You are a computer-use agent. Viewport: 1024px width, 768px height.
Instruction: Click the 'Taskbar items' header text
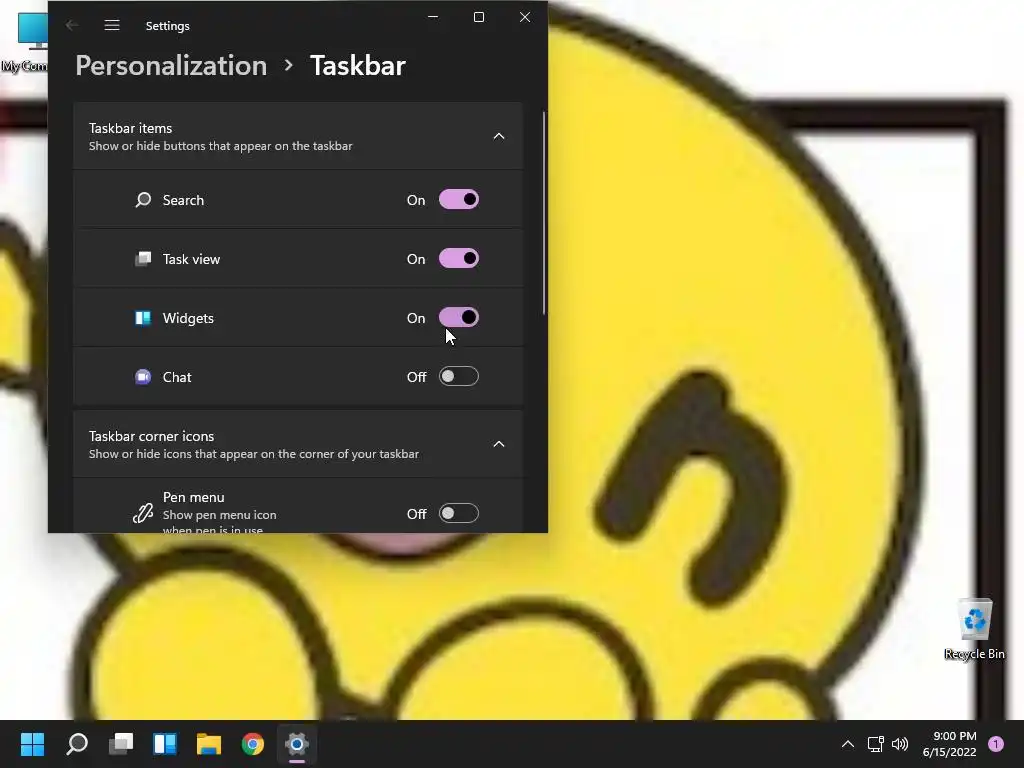(x=131, y=128)
